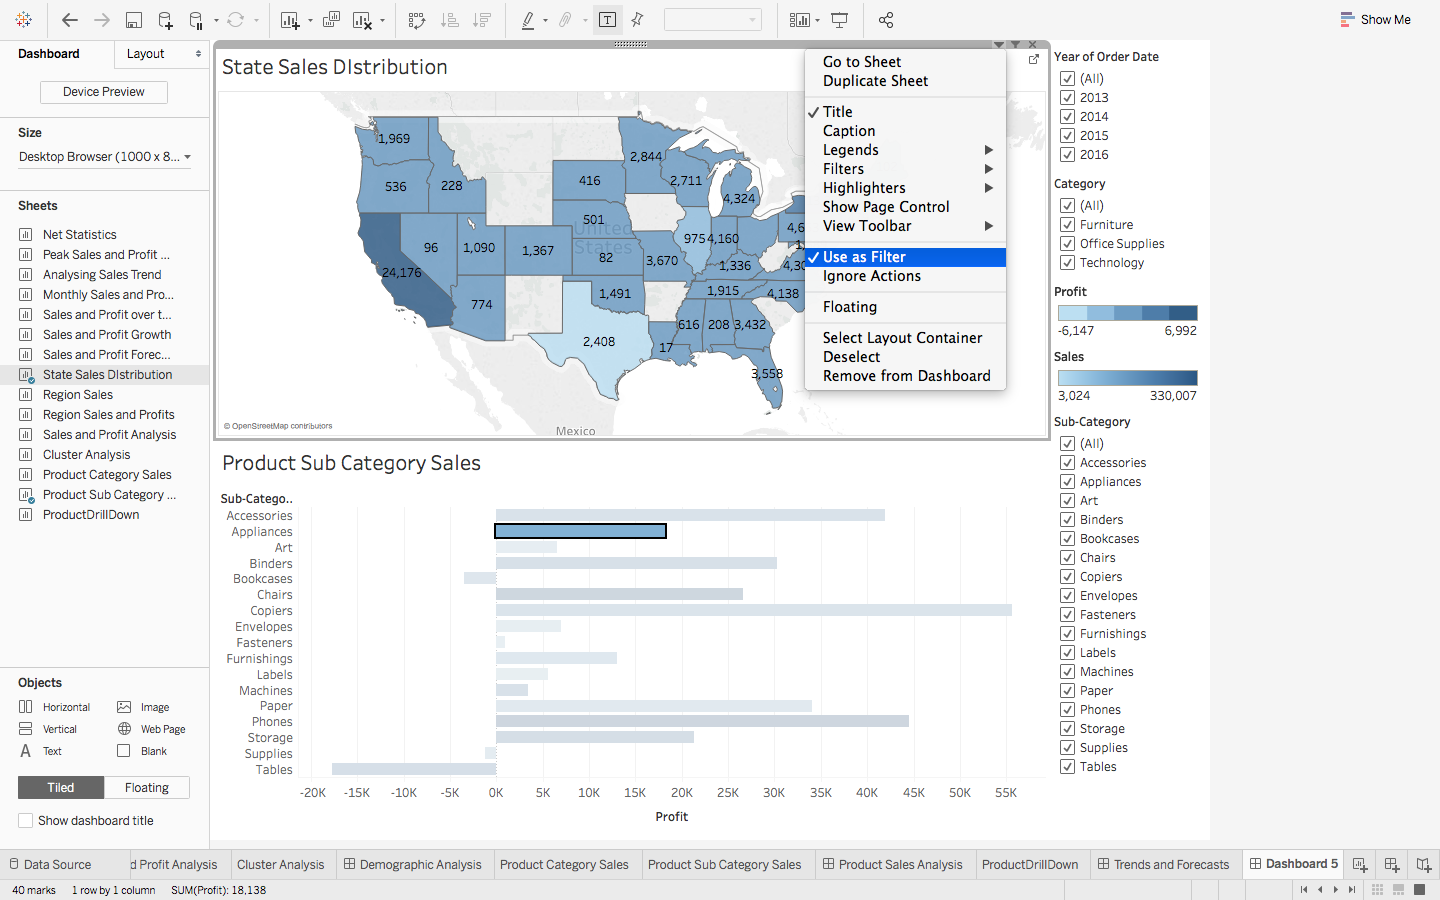Click the Profit color legend bar

[x=1127, y=313]
